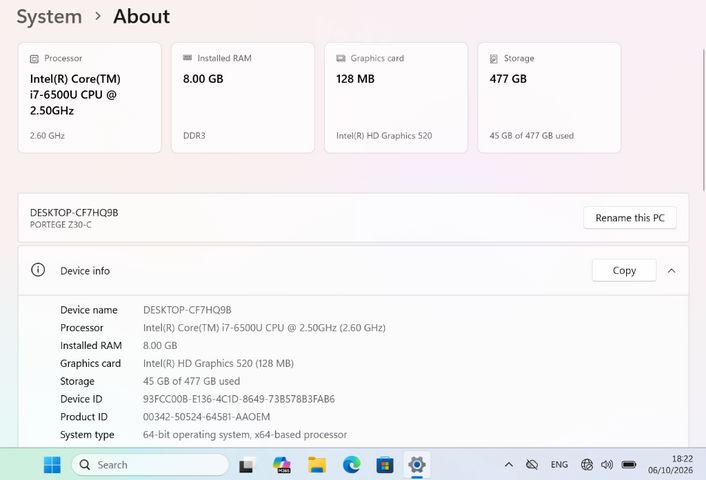Launch Microsoft Edge from the taskbar
Image resolution: width=706 pixels, height=480 pixels.
[352, 465]
